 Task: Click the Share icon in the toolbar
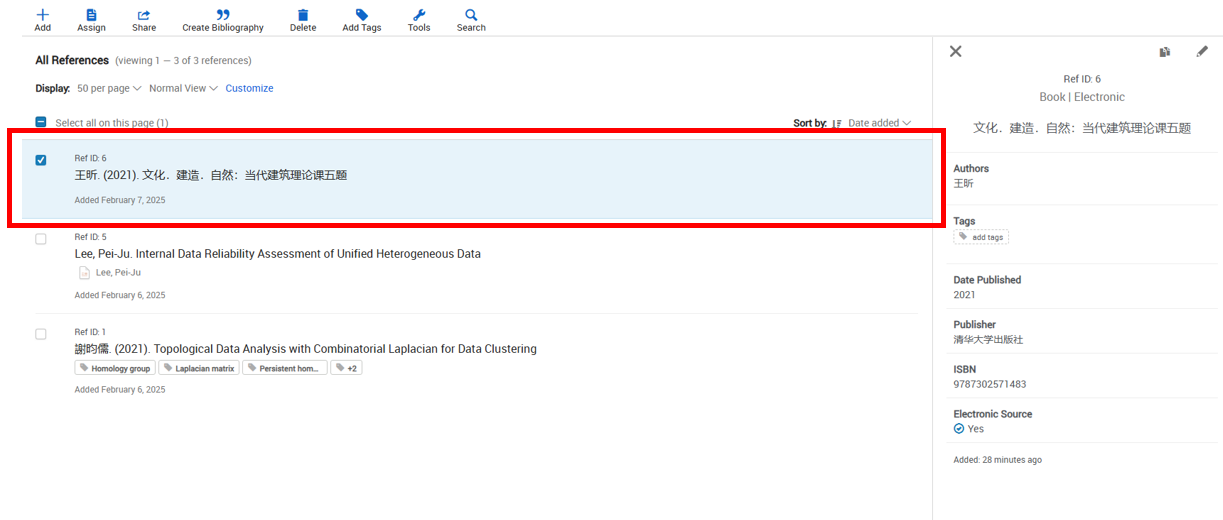click(x=144, y=15)
